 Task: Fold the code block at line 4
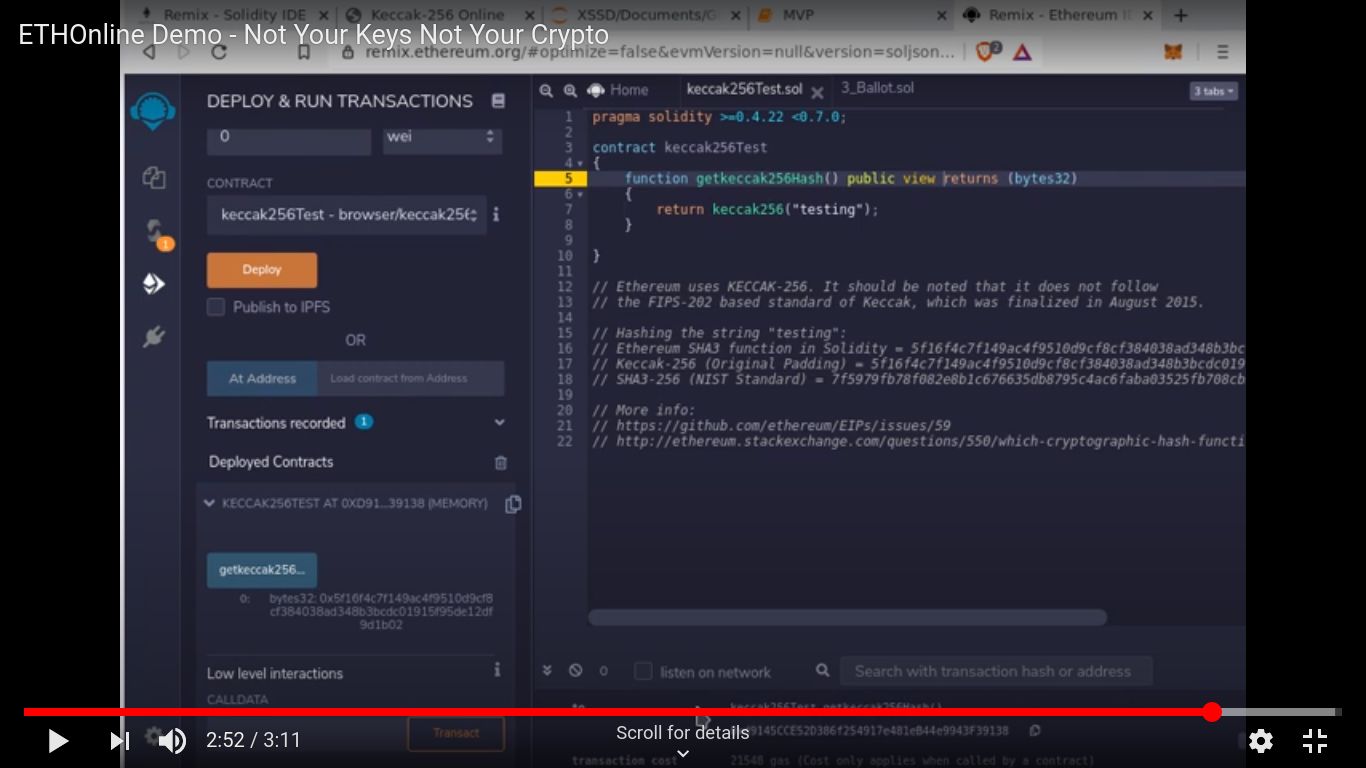click(581, 163)
